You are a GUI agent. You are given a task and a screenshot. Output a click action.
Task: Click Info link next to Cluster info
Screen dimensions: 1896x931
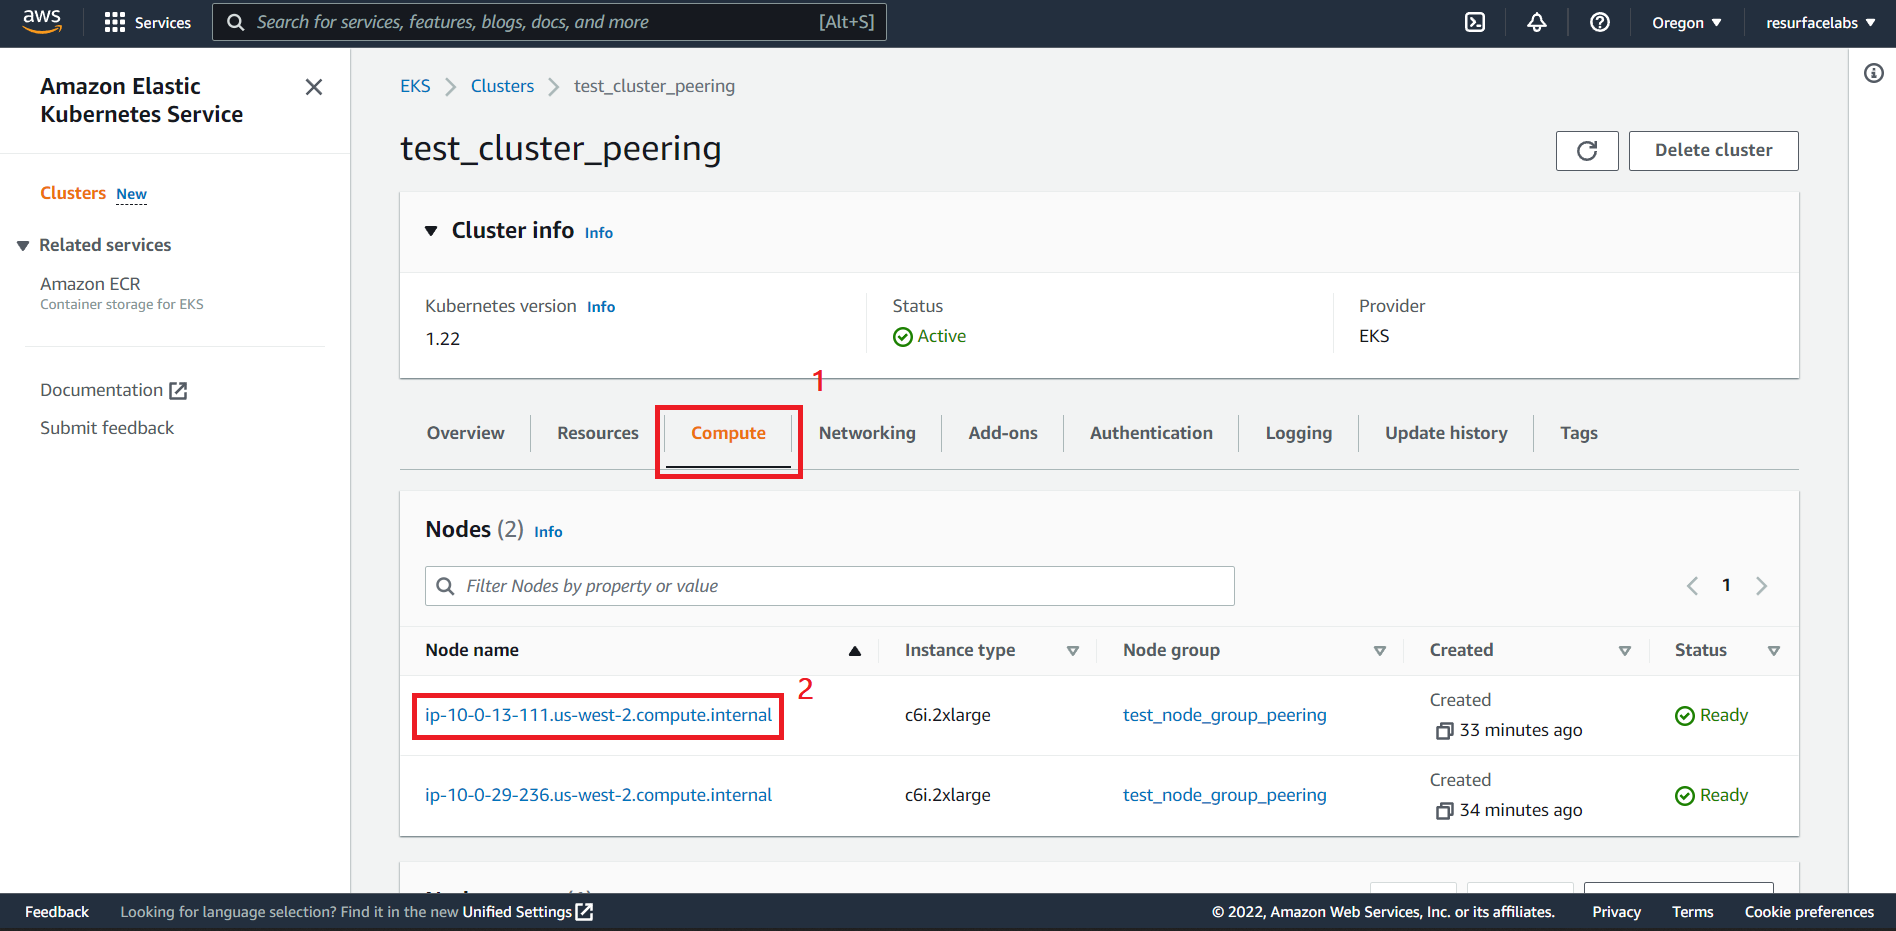pos(599,233)
